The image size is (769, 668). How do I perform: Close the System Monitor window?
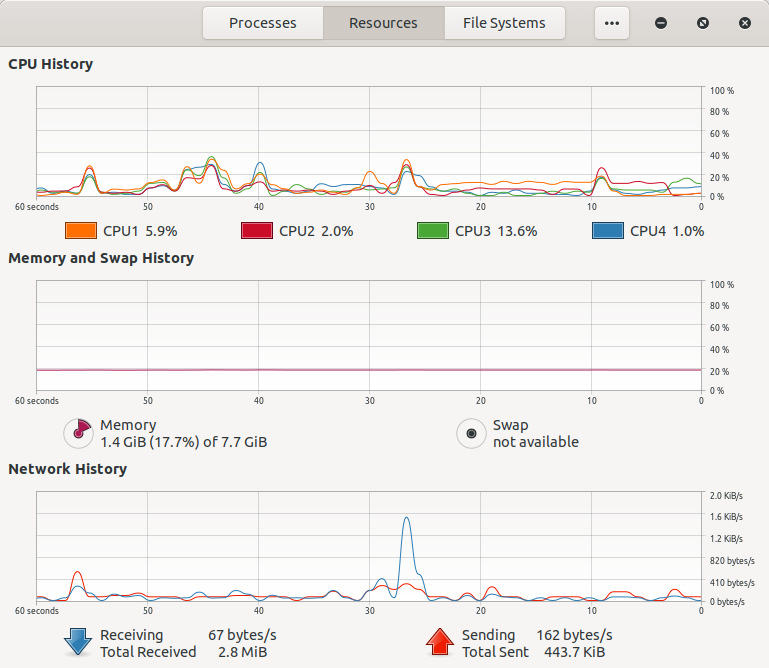tap(745, 23)
